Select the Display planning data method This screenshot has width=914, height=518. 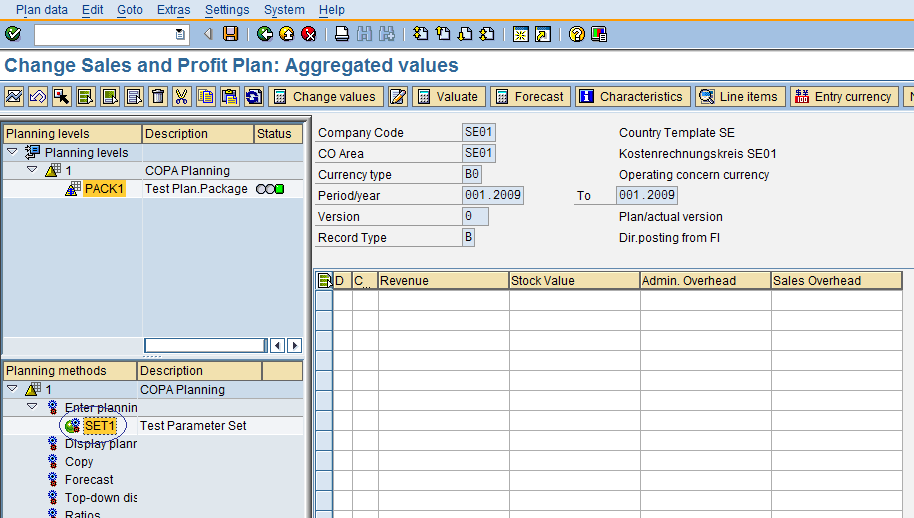[101, 443]
